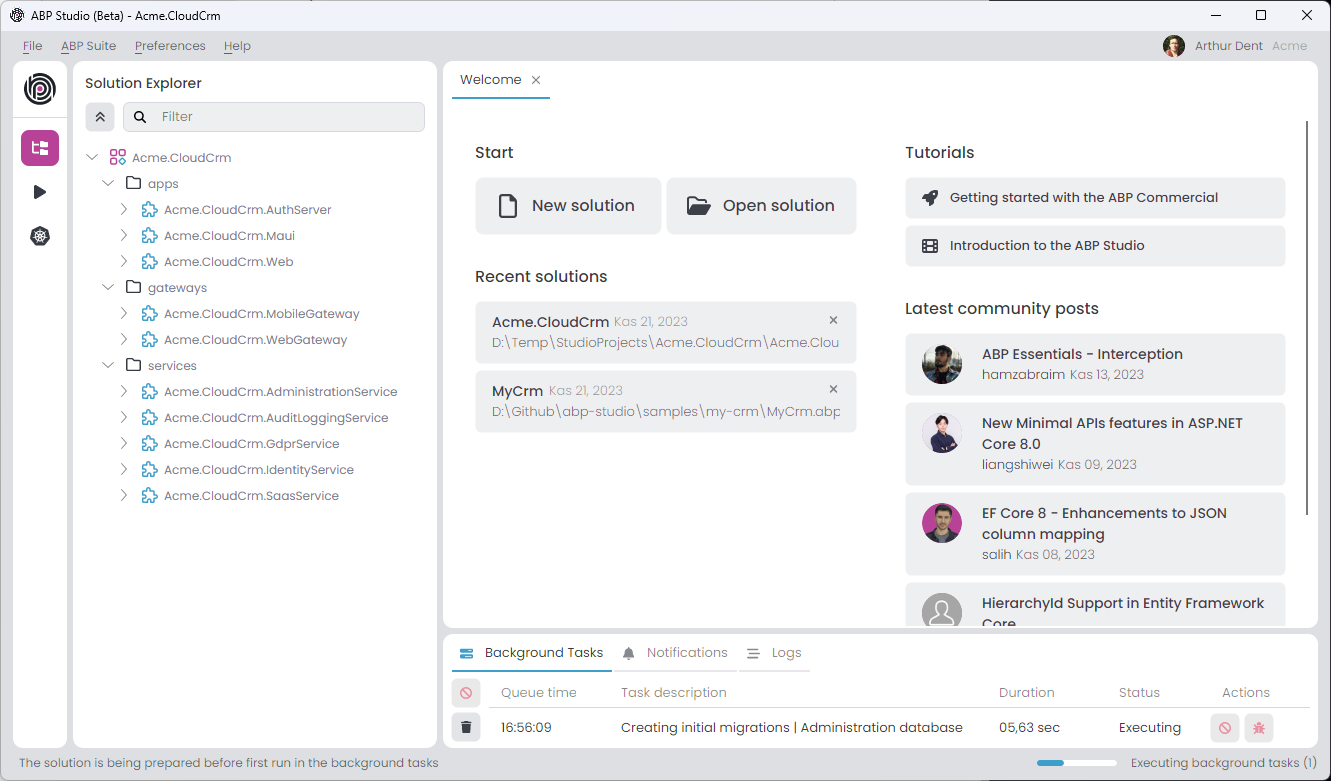Cancel the executing task in Actions column
The width and height of the screenshot is (1331, 781).
pyautogui.click(x=1224, y=728)
